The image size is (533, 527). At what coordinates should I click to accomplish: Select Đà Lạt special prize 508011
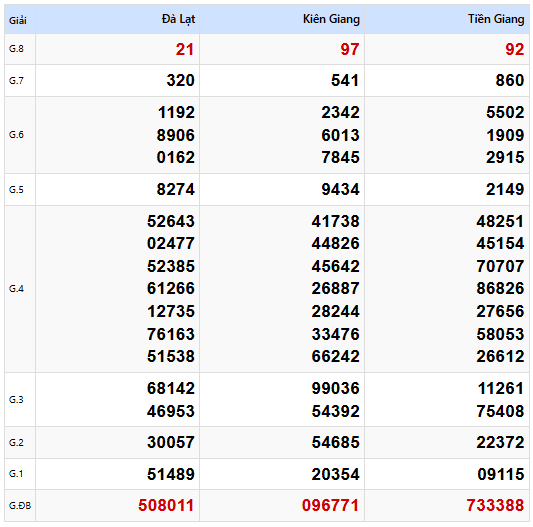click(166, 505)
